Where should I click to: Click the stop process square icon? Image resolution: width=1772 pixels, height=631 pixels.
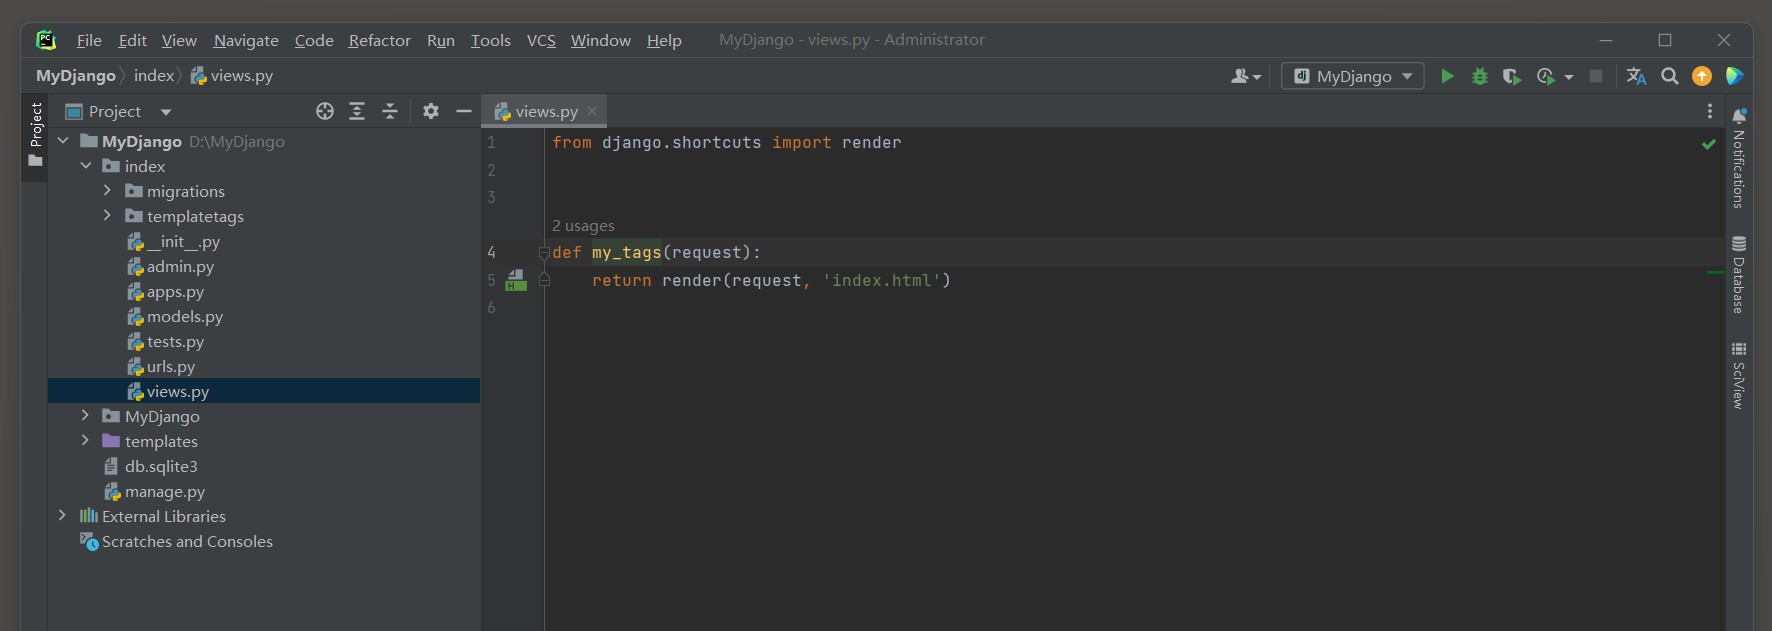[x=1596, y=76]
